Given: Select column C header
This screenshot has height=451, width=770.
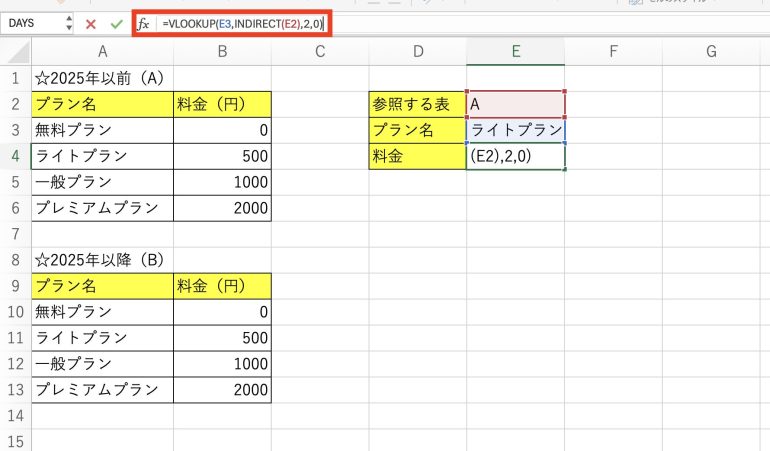Looking at the screenshot, I should tap(320, 52).
